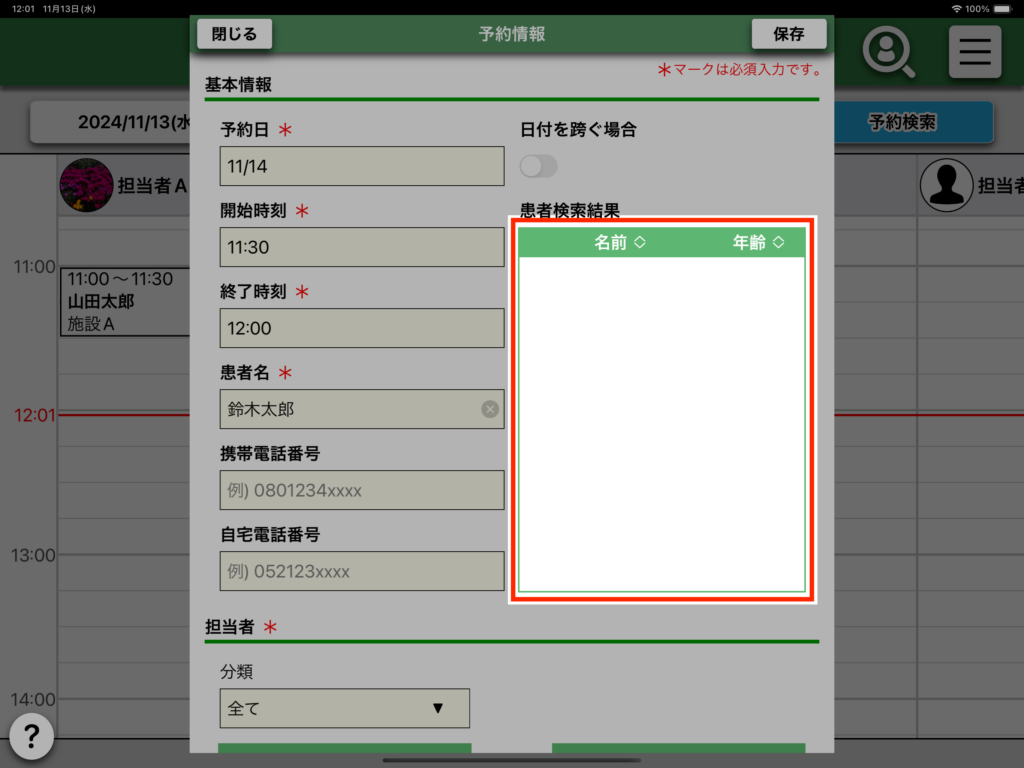The image size is (1024, 768).
Task: Toggle the 日付を跨ぐ場合 switch
Action: (x=539, y=166)
